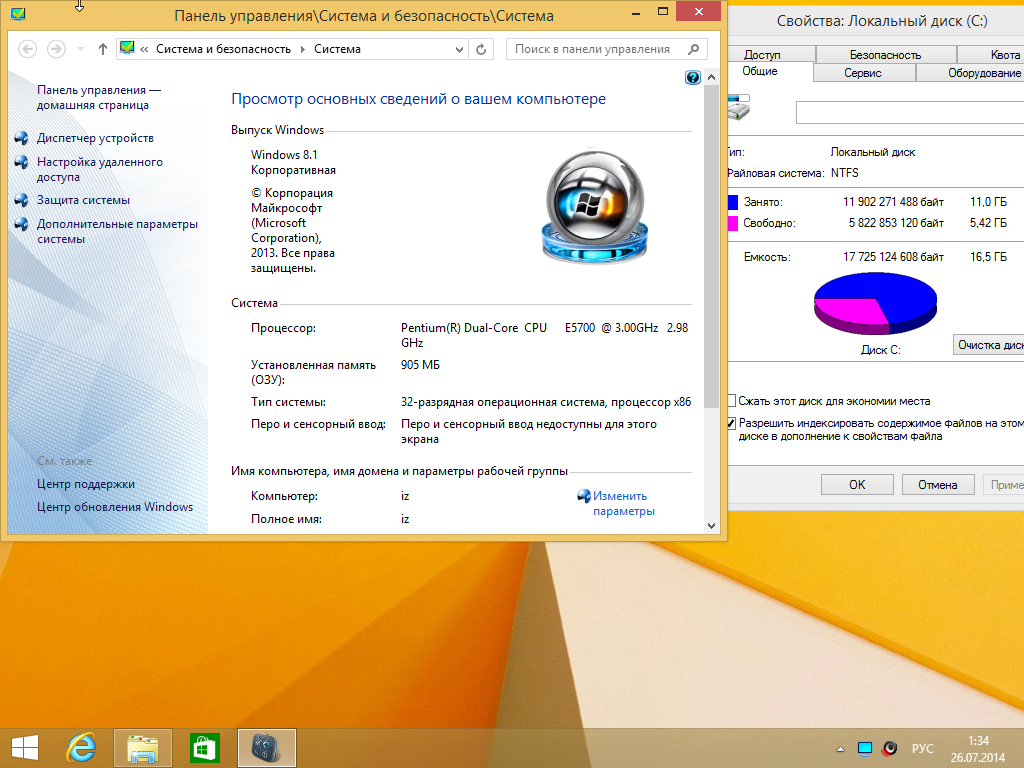
Task: Click the disk label text field
Action: (x=910, y=112)
